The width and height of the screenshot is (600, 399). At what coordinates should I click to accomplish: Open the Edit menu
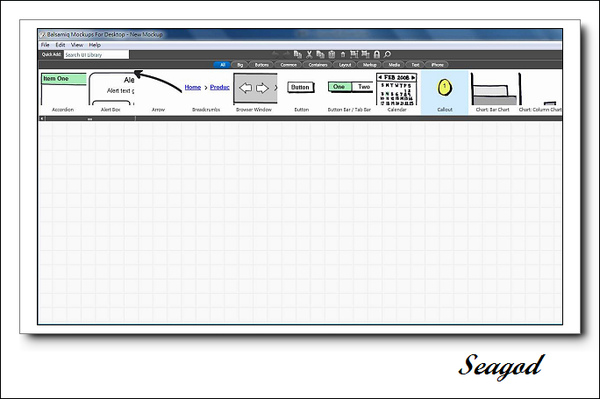coord(60,45)
